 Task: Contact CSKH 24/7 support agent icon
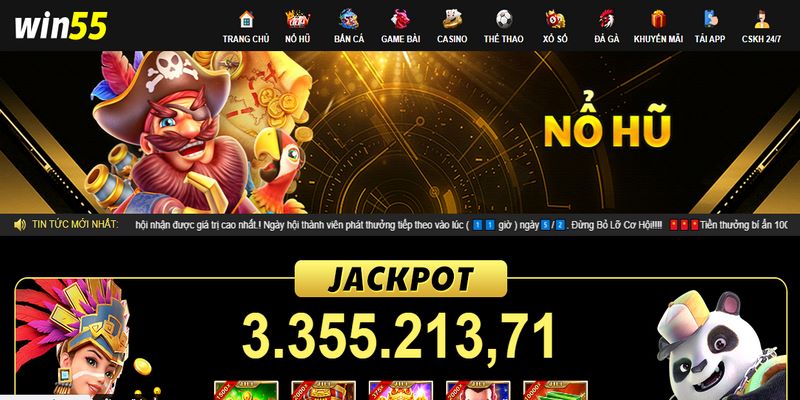tap(761, 19)
